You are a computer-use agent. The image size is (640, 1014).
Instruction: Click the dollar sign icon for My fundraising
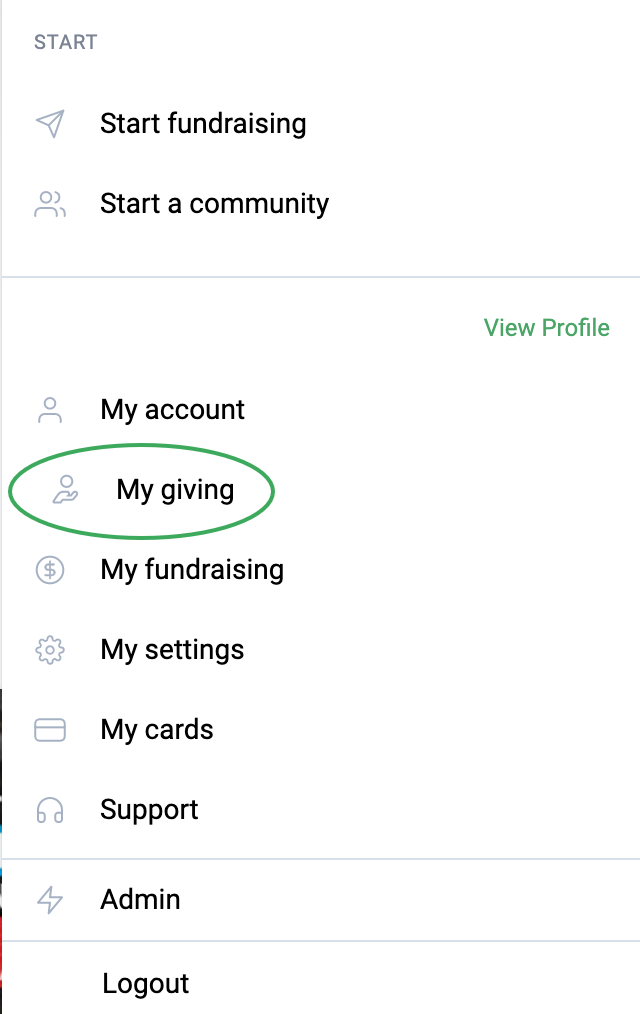pyautogui.click(x=49, y=569)
